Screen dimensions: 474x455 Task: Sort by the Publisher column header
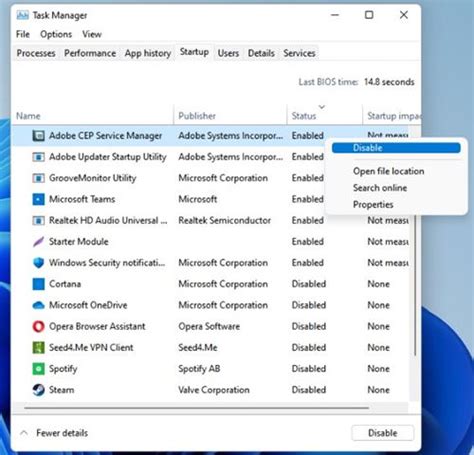[x=197, y=116]
